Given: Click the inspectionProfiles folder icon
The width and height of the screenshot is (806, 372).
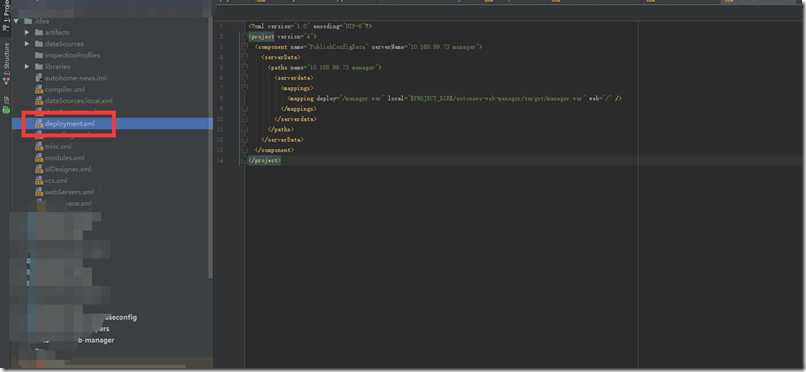Looking at the screenshot, I should 39,55.
